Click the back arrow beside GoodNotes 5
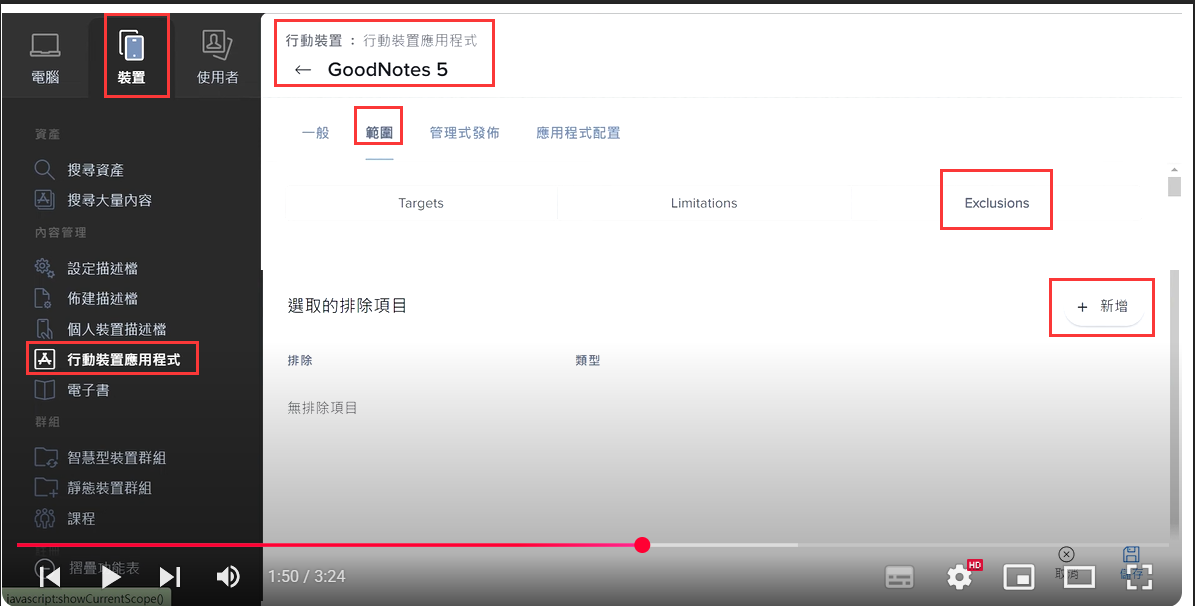Viewport: 1195px width, 606px height. pos(303,70)
